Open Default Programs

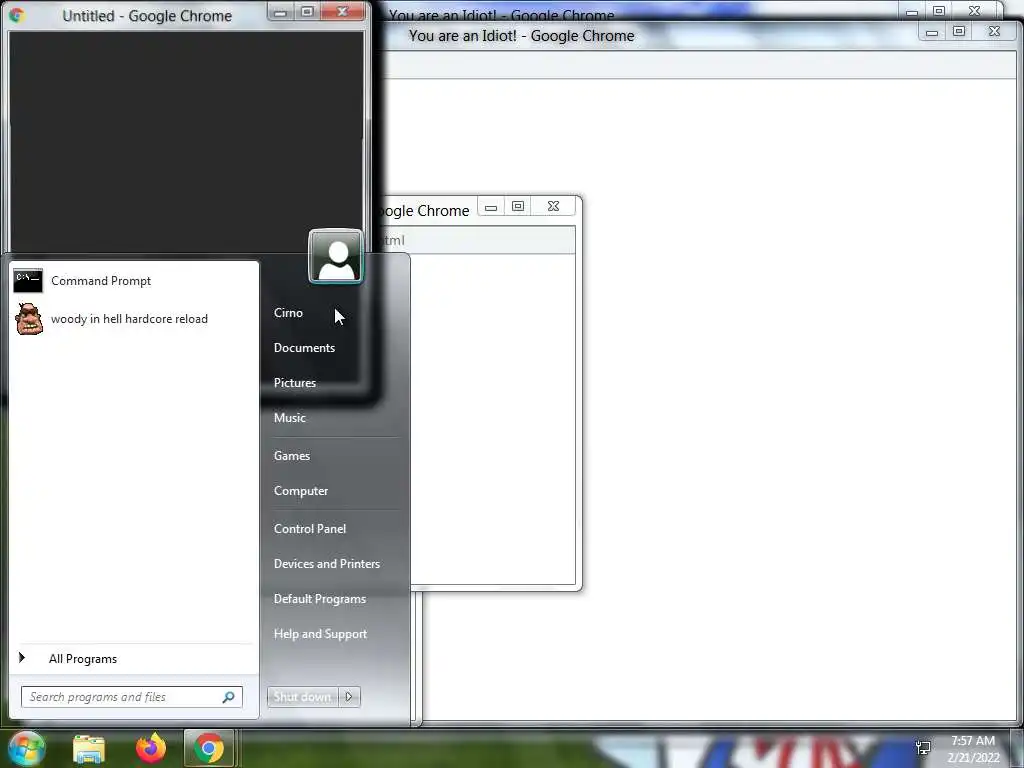pos(320,599)
